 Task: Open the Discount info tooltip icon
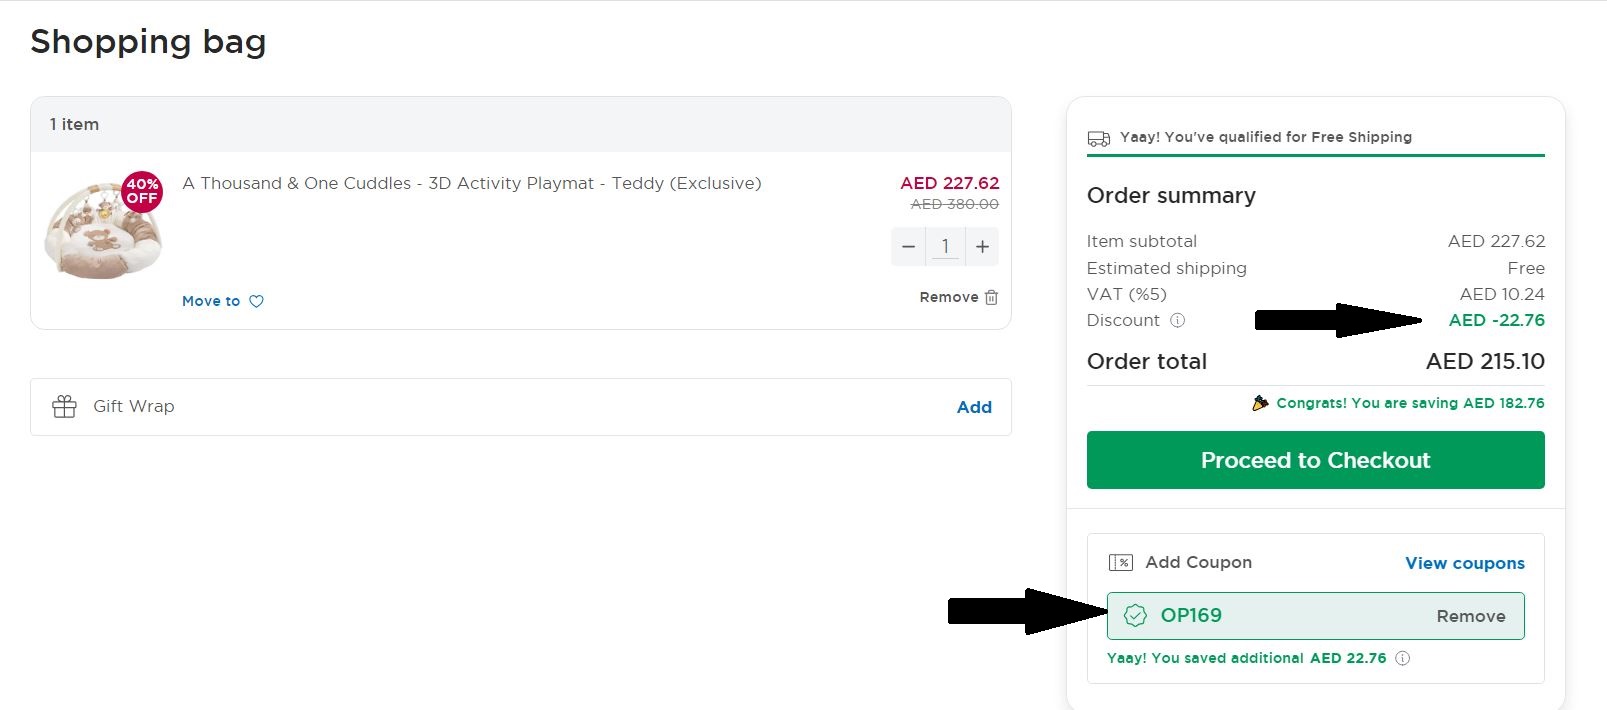[x=1179, y=320]
